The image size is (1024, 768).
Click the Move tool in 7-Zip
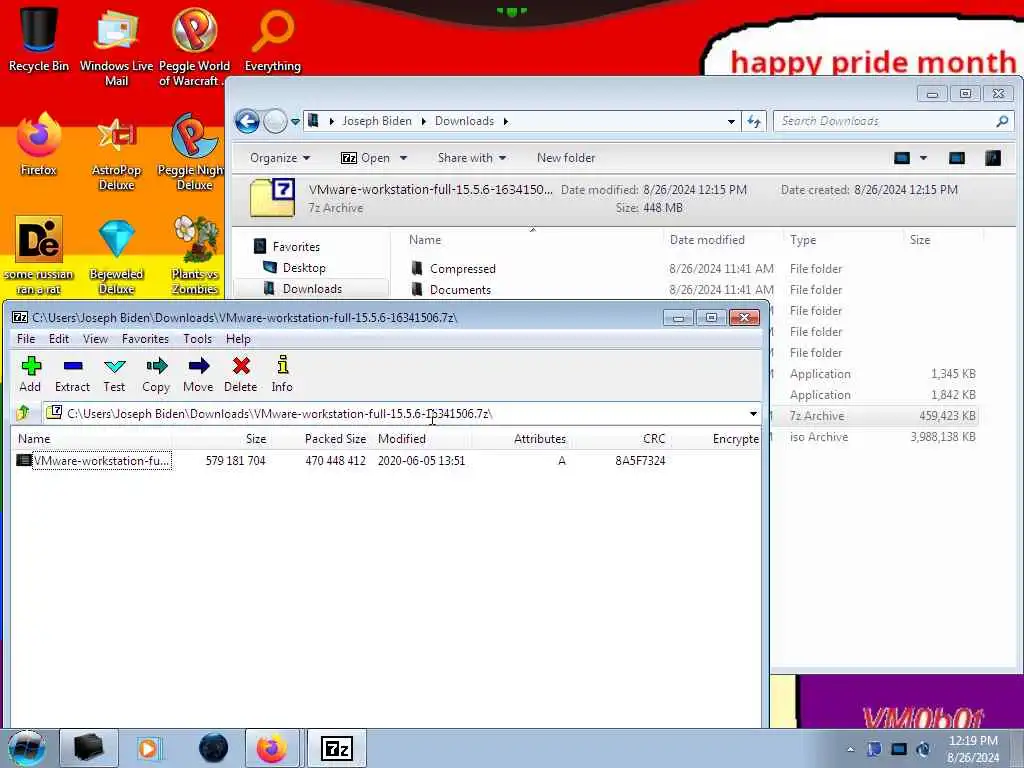198,374
